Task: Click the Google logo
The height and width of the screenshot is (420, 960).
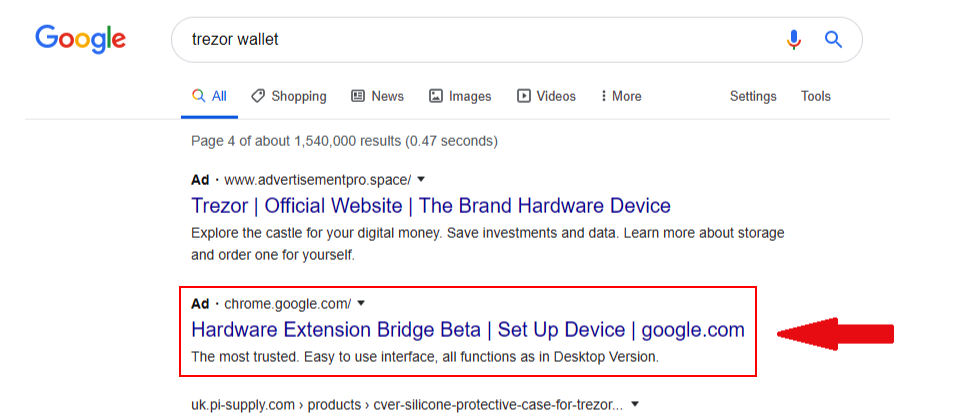Action: coord(80,39)
